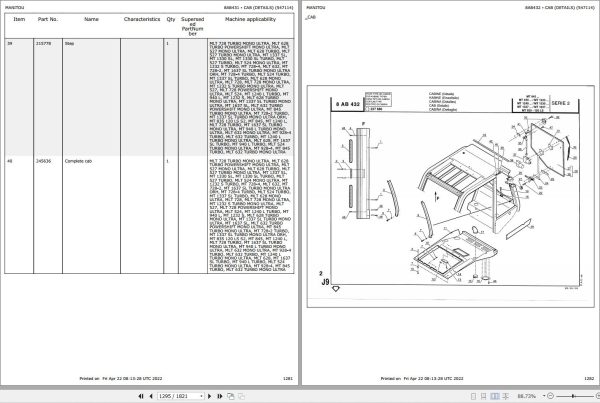Click page number 1282 in right footer
600x403 pixels.
(589, 379)
